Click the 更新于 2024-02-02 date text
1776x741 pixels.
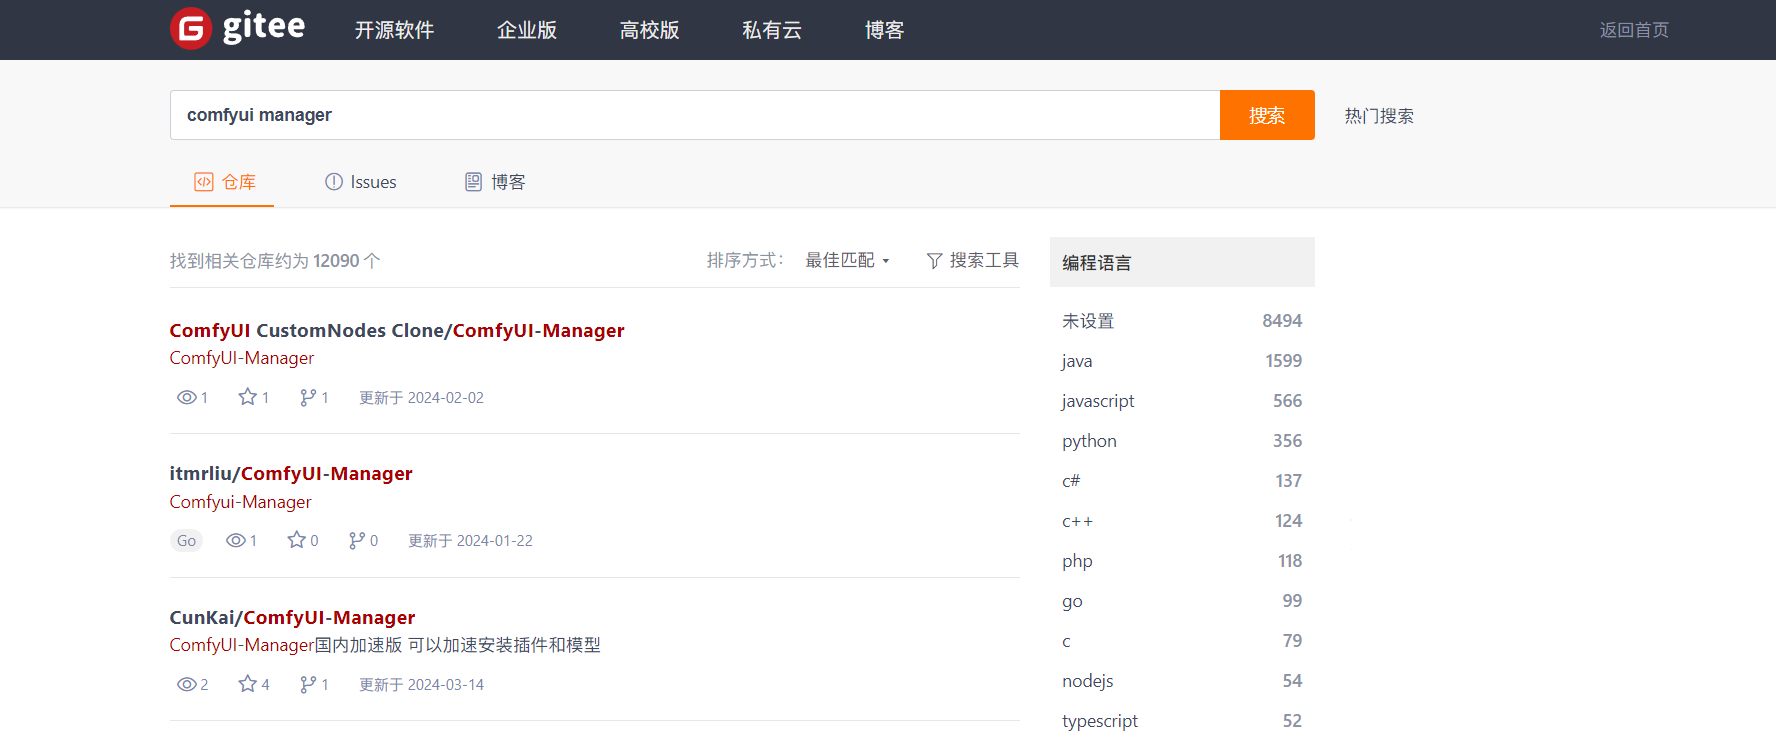click(421, 398)
